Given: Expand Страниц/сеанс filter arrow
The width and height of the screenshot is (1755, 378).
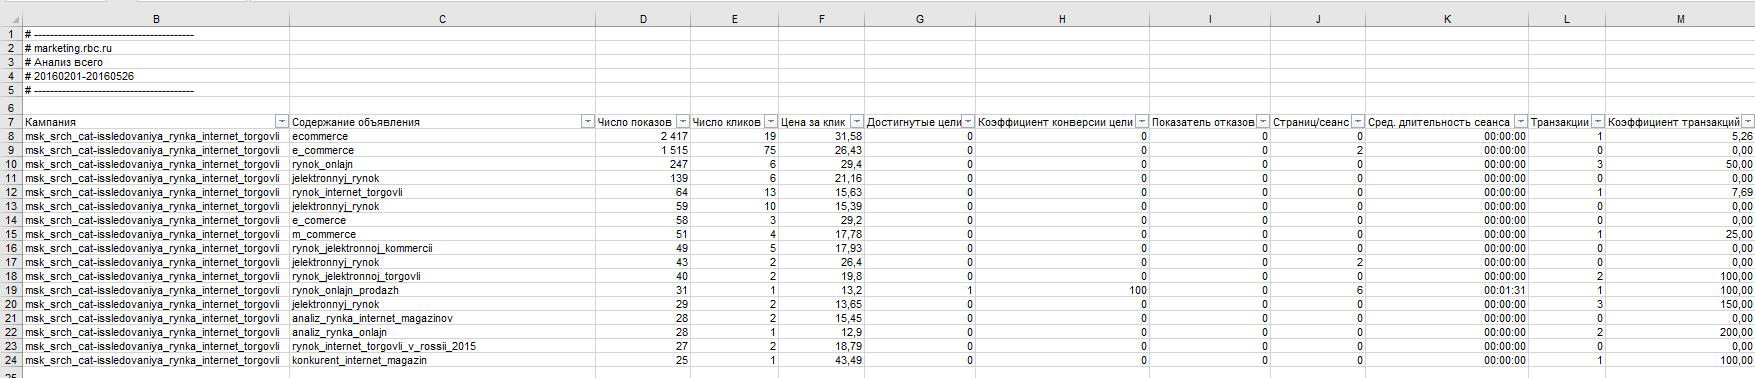Looking at the screenshot, I should tap(1357, 122).
